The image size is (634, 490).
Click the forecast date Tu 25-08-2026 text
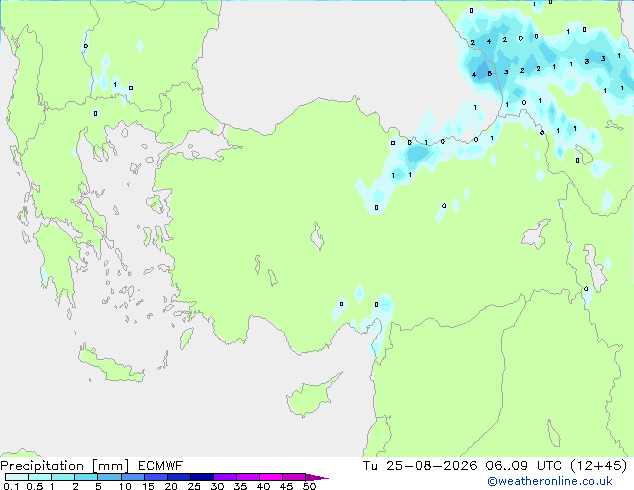(420, 466)
